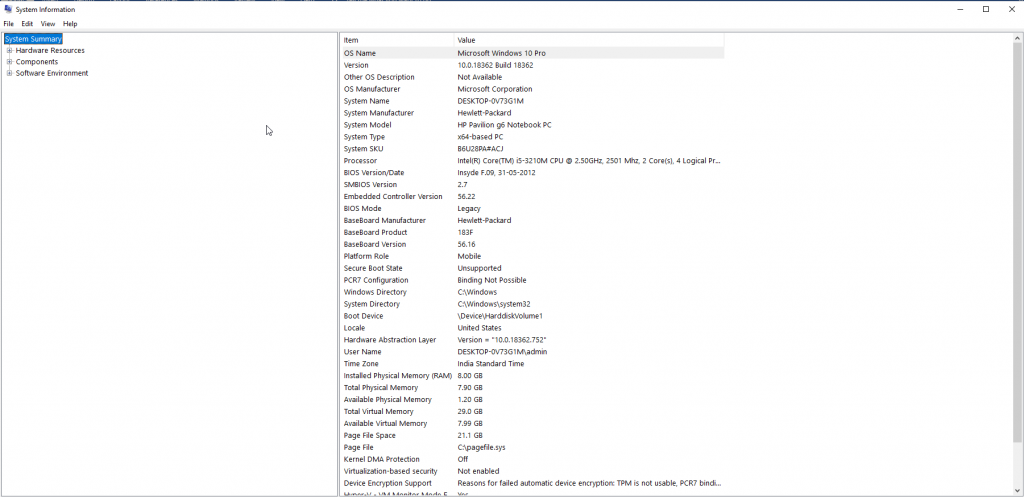Click the scroll up arrow of details pane

pos(1018,38)
